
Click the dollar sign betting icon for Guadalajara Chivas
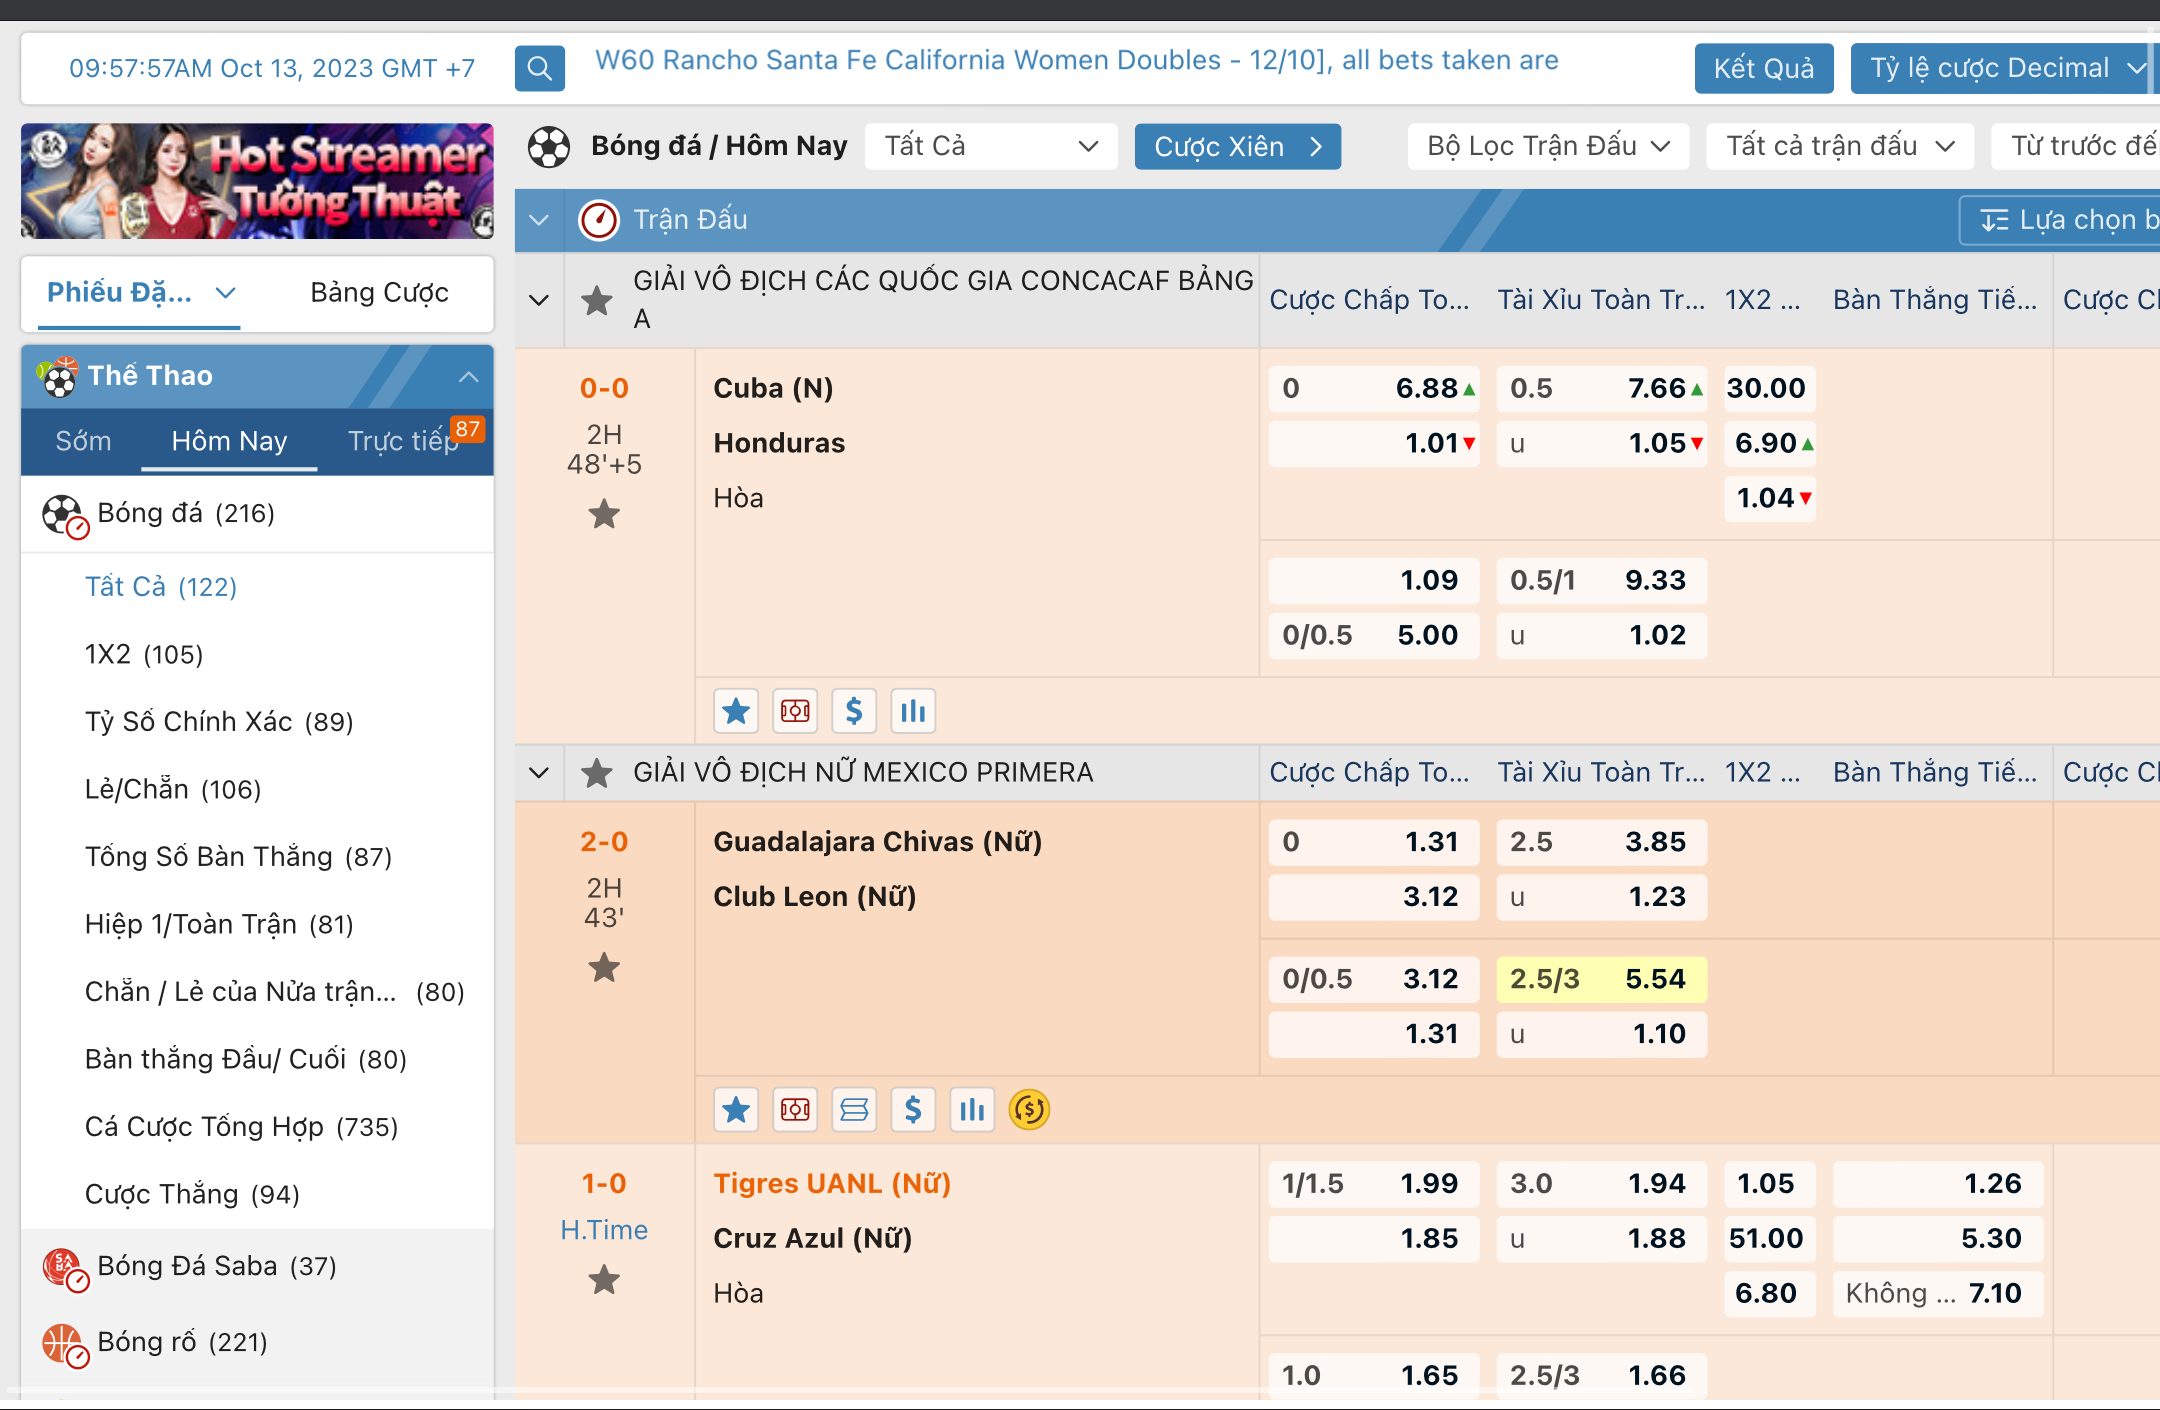click(912, 1109)
